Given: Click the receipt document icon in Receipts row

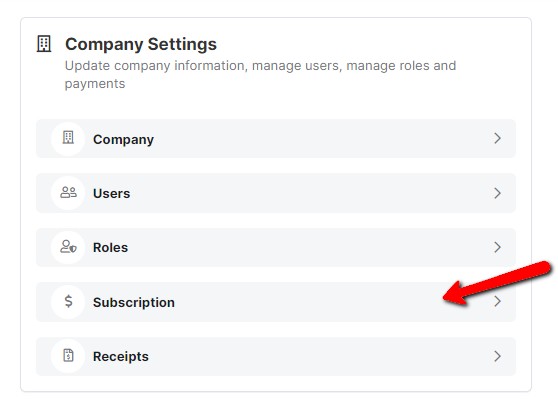Looking at the screenshot, I should (x=68, y=355).
